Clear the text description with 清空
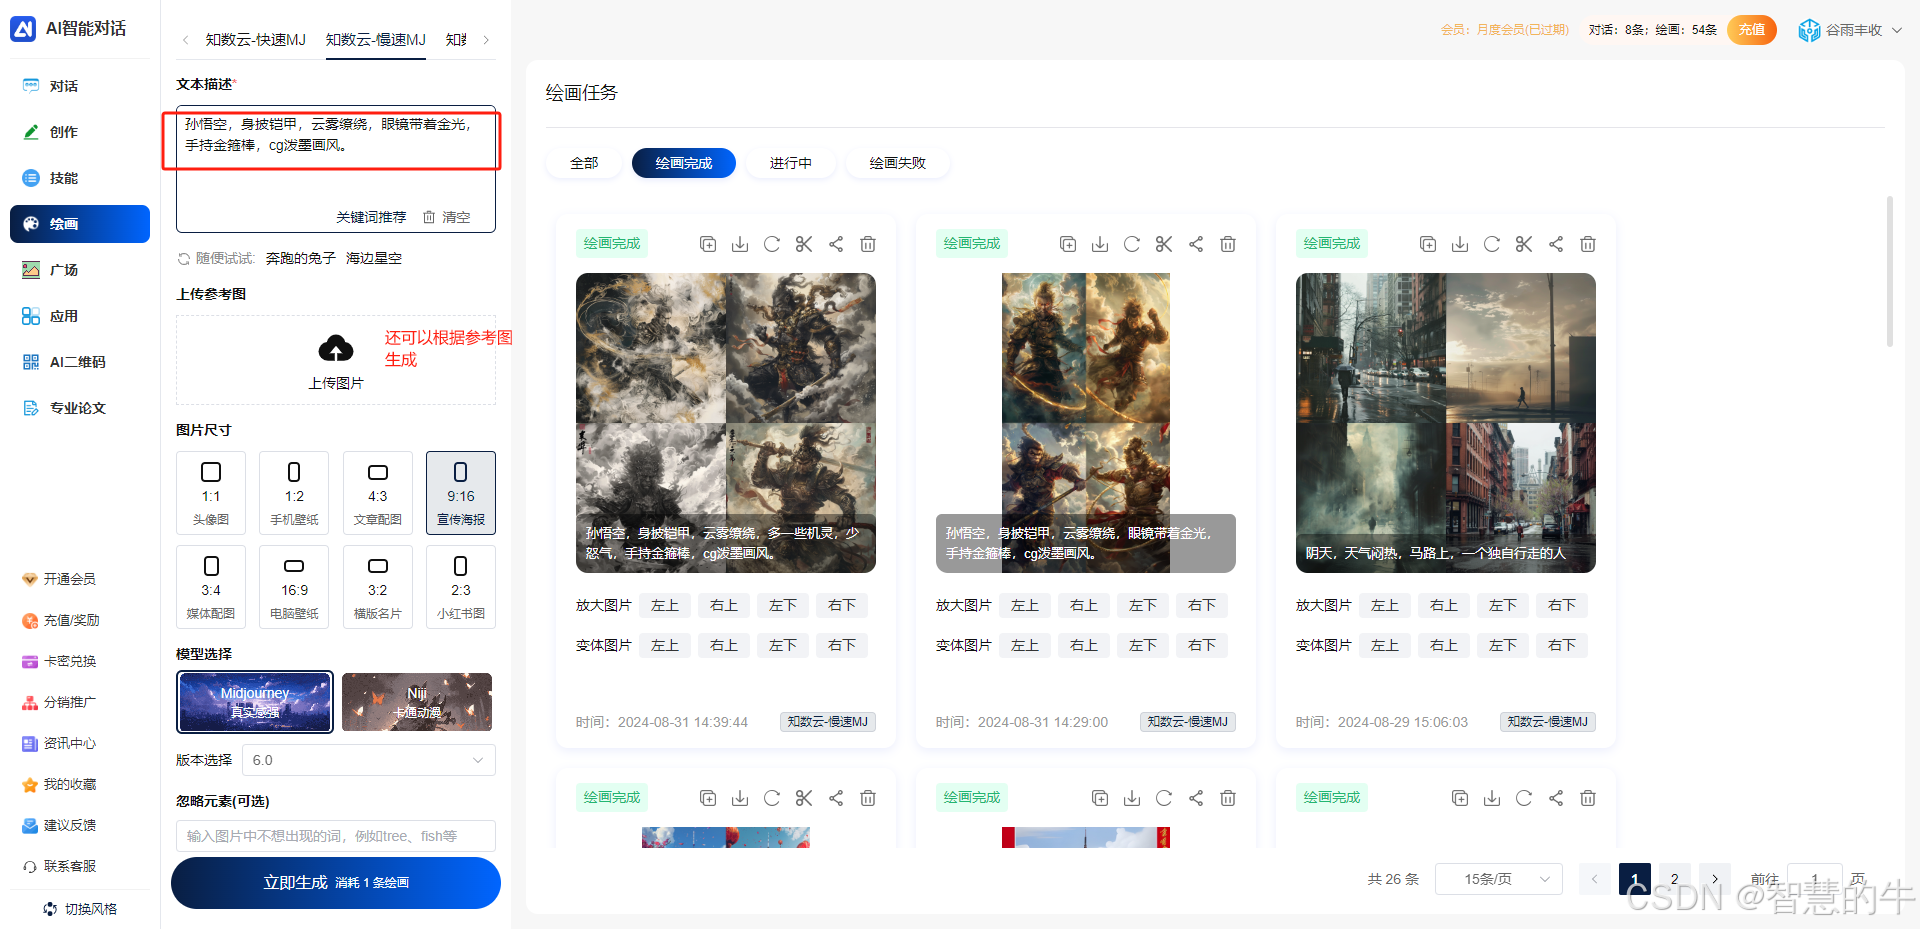 coord(446,217)
